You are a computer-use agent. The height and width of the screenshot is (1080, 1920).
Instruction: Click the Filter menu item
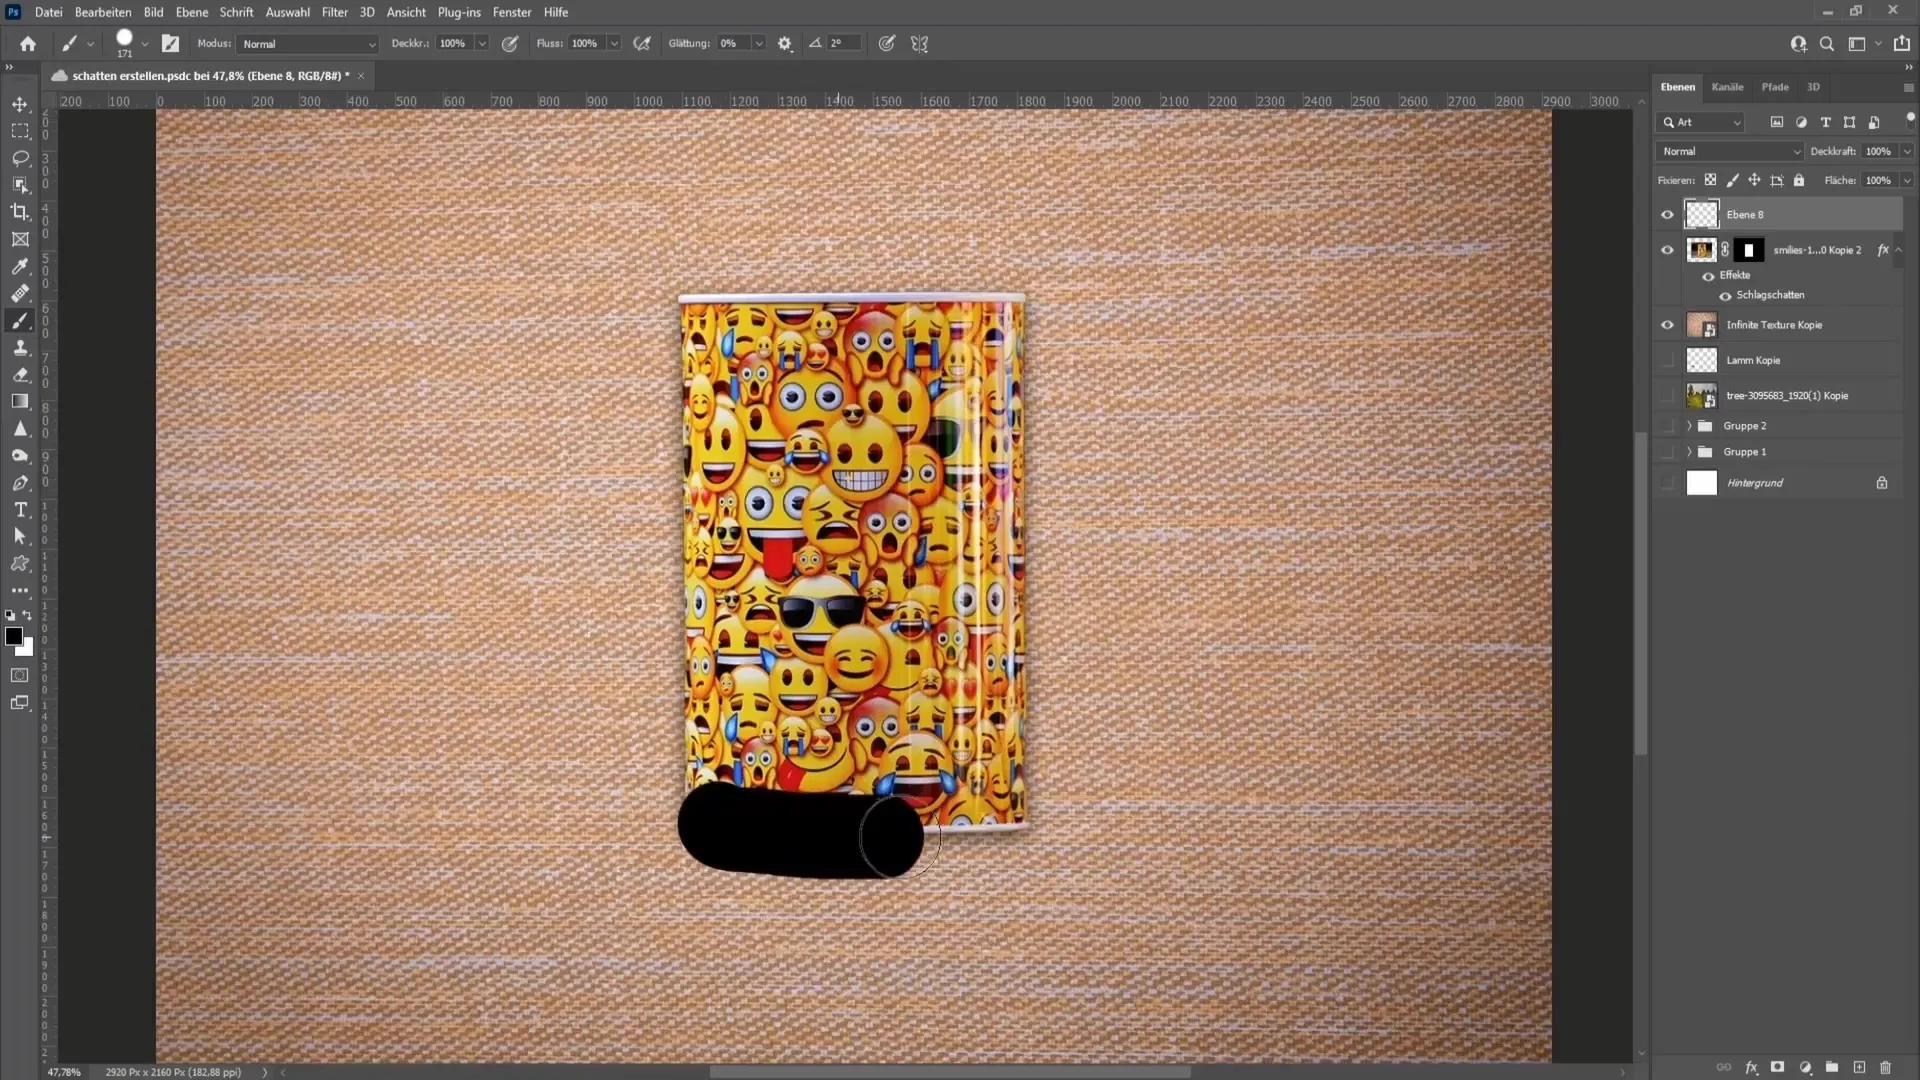coord(334,12)
